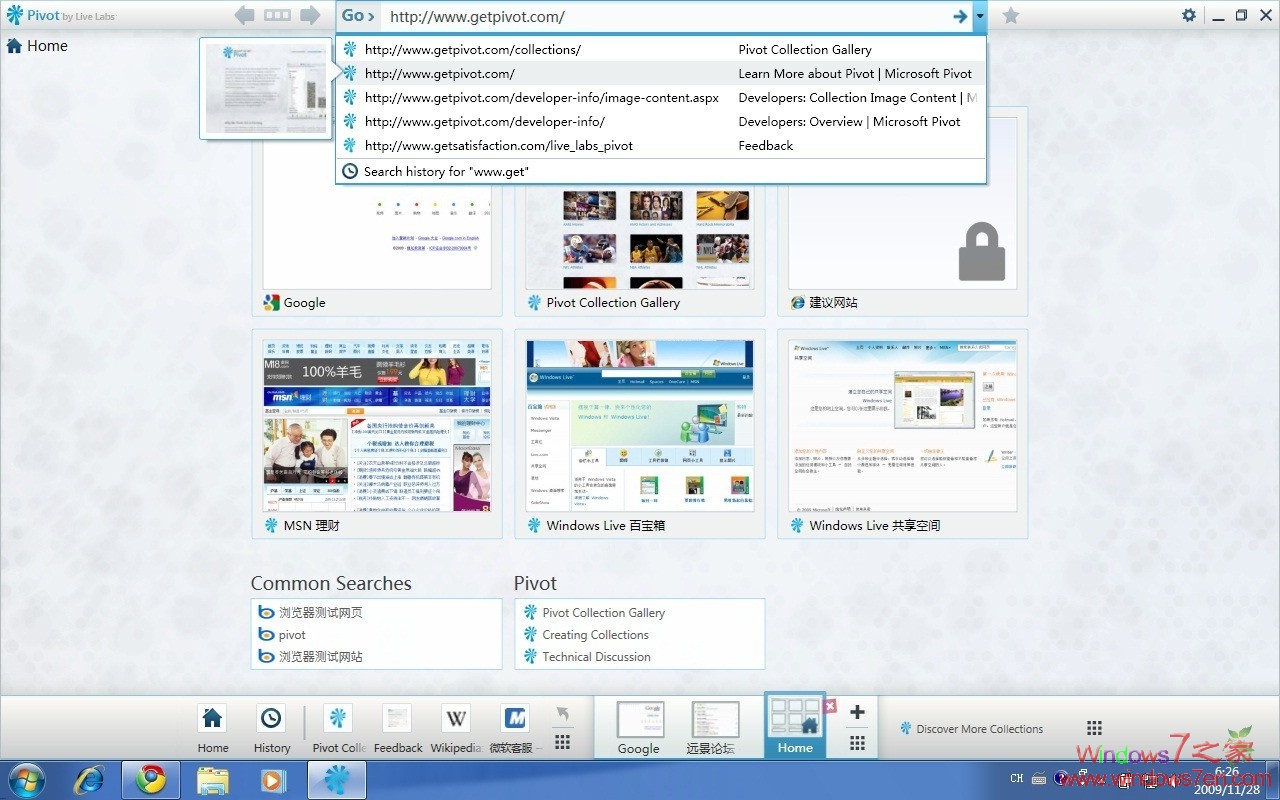
Task: Click the Pivot Collection favorite icon
Action: click(339, 728)
